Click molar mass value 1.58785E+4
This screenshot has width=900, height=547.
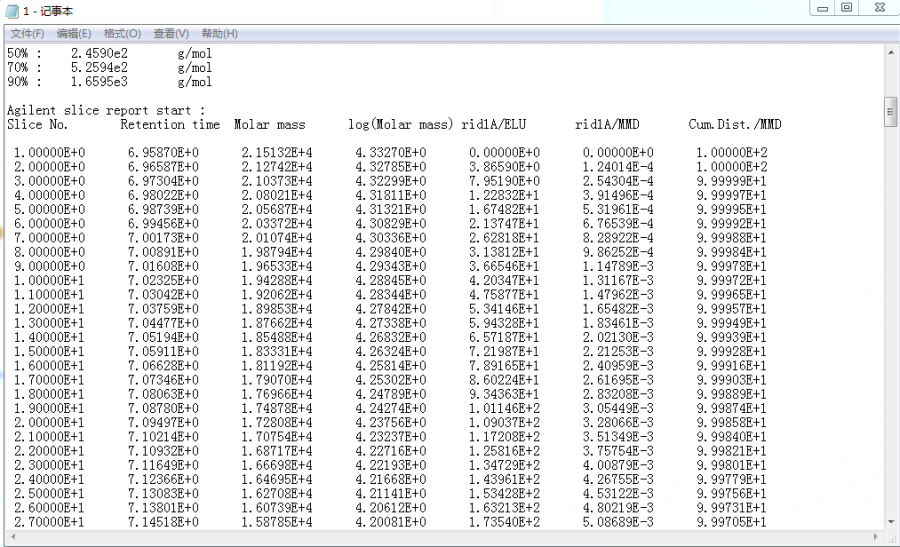pyautogui.click(x=277, y=522)
